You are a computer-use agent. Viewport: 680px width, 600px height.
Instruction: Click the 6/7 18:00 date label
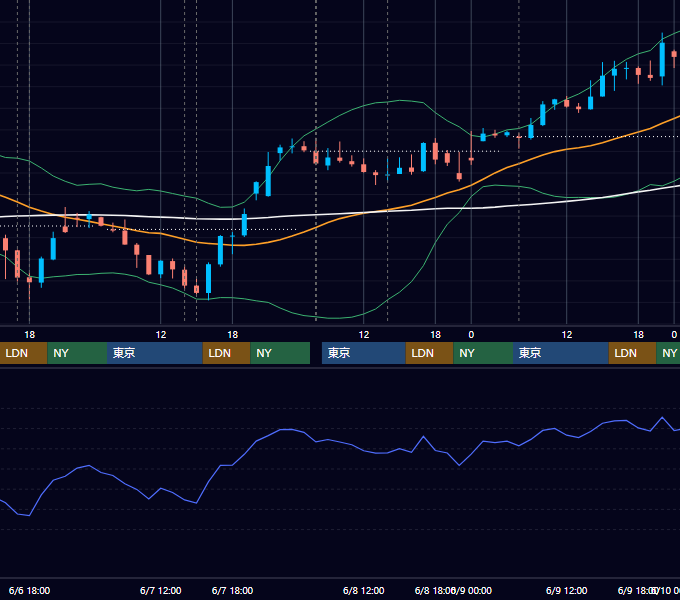pyautogui.click(x=232, y=590)
